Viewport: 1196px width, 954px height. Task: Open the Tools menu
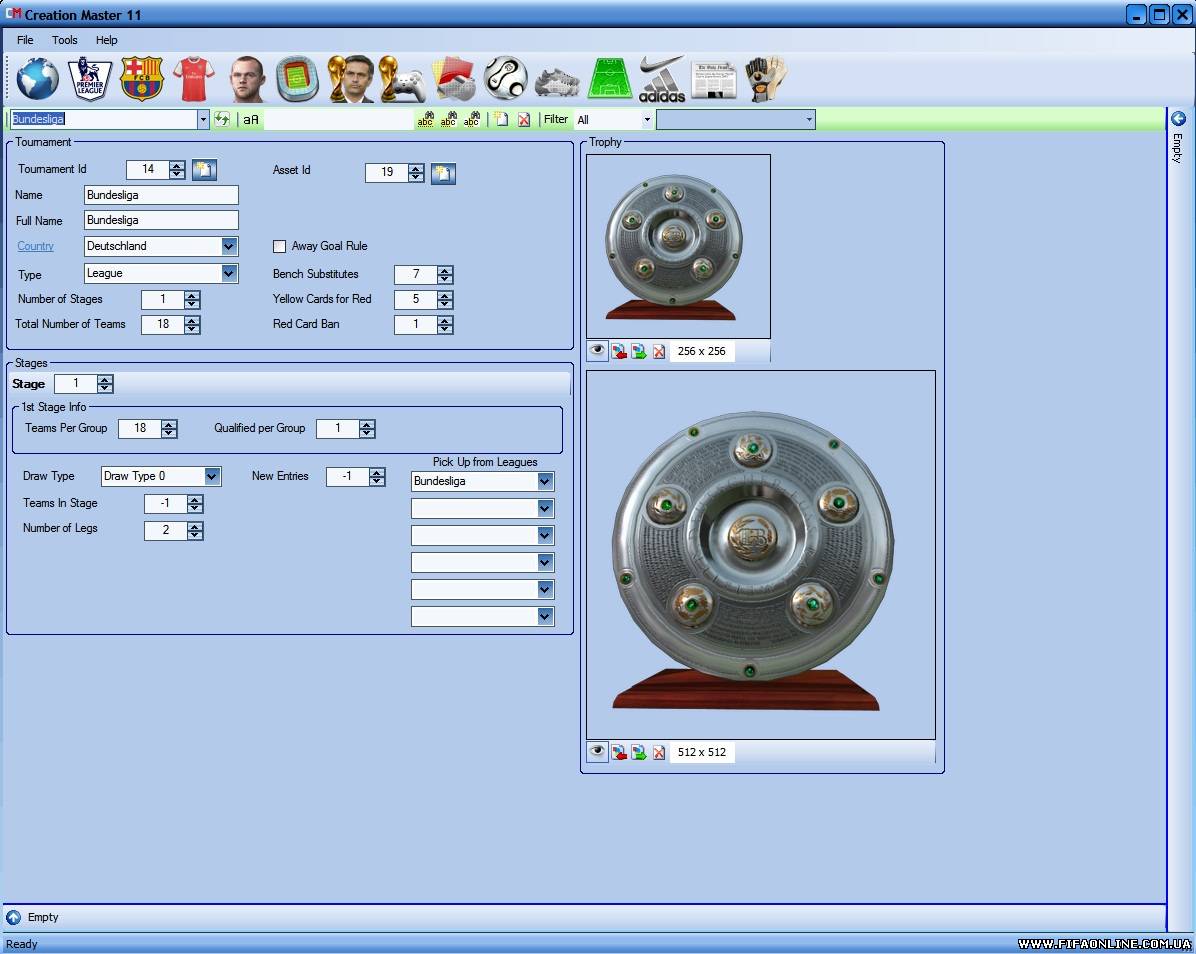[x=65, y=40]
